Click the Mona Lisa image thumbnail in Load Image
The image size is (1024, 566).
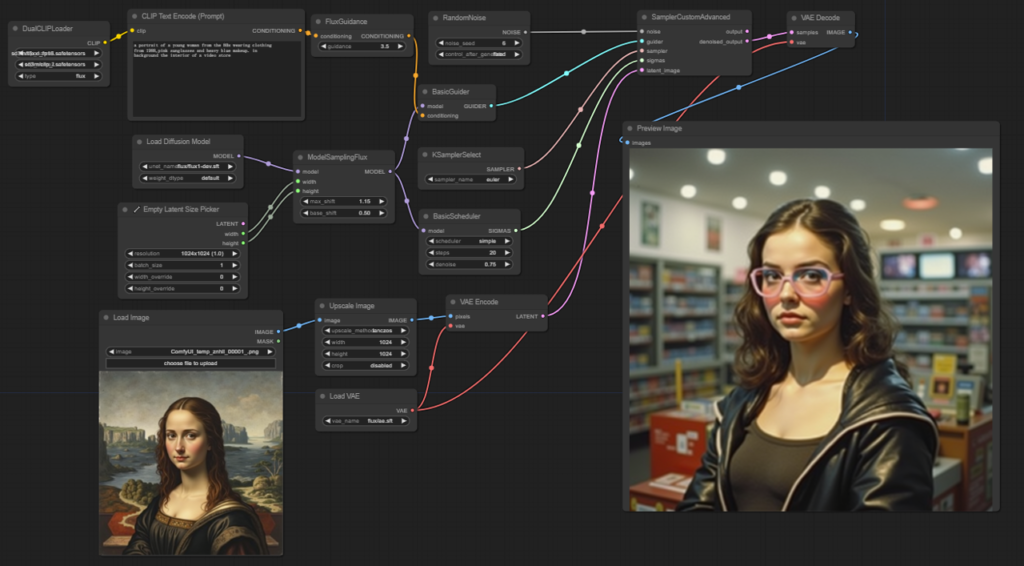coord(190,462)
